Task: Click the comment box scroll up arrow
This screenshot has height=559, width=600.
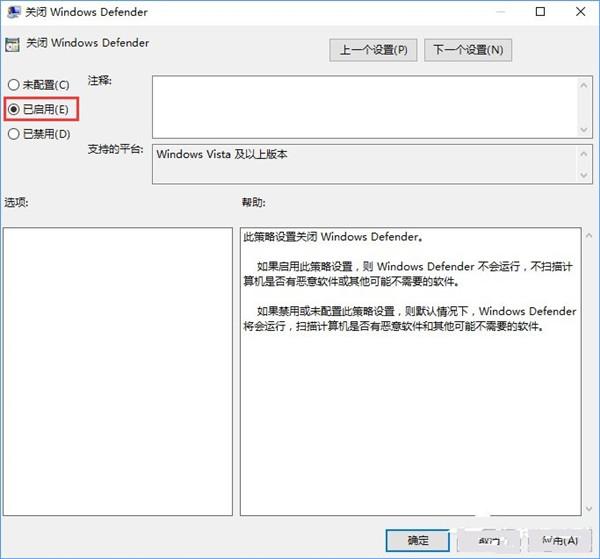Action: tap(584, 85)
